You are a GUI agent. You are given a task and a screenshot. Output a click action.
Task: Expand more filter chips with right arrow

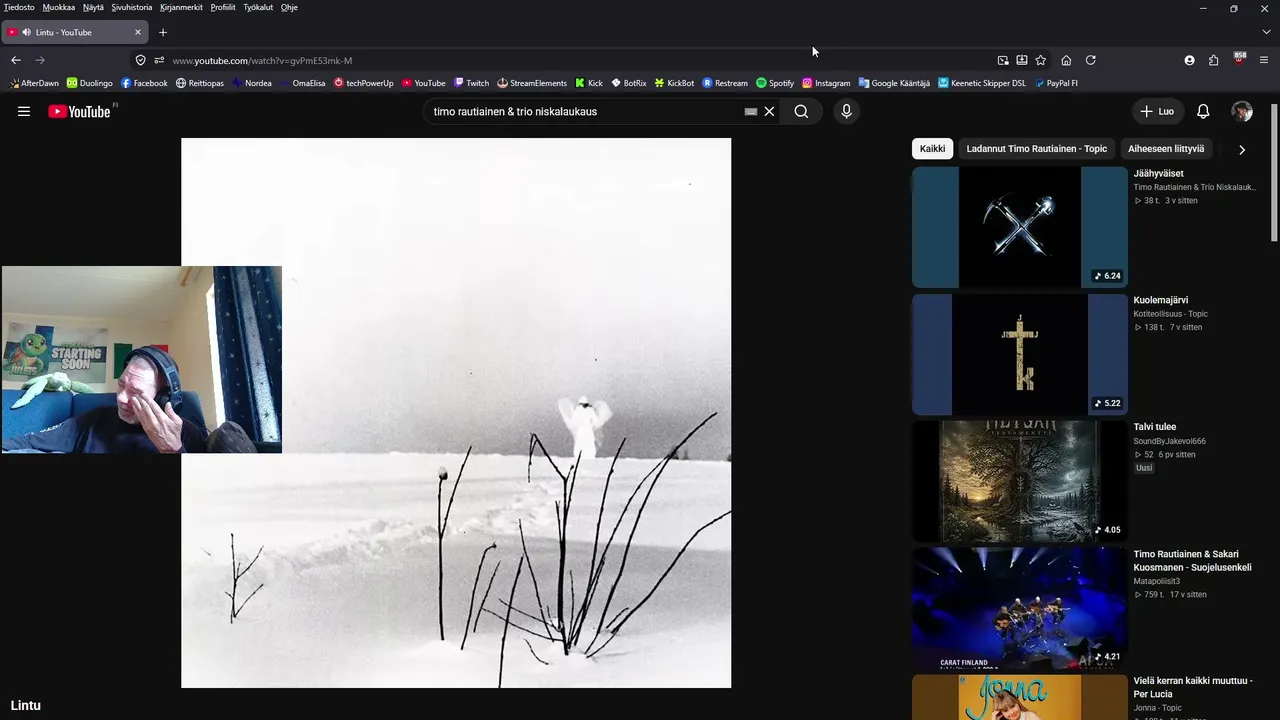pos(1242,149)
